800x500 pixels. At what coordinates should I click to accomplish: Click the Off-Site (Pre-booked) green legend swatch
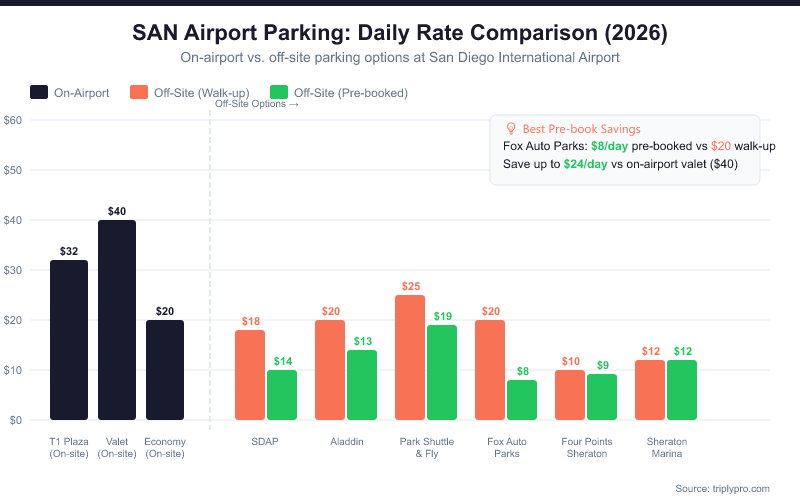coord(279,93)
